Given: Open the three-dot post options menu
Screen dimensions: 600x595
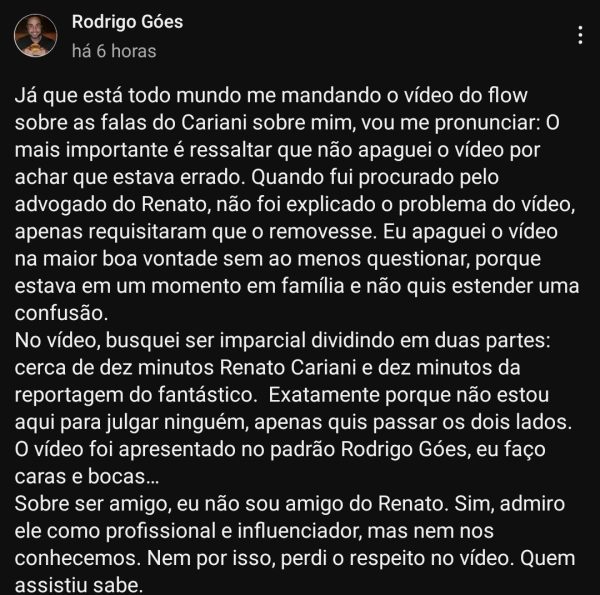Looking at the screenshot, I should 580,35.
